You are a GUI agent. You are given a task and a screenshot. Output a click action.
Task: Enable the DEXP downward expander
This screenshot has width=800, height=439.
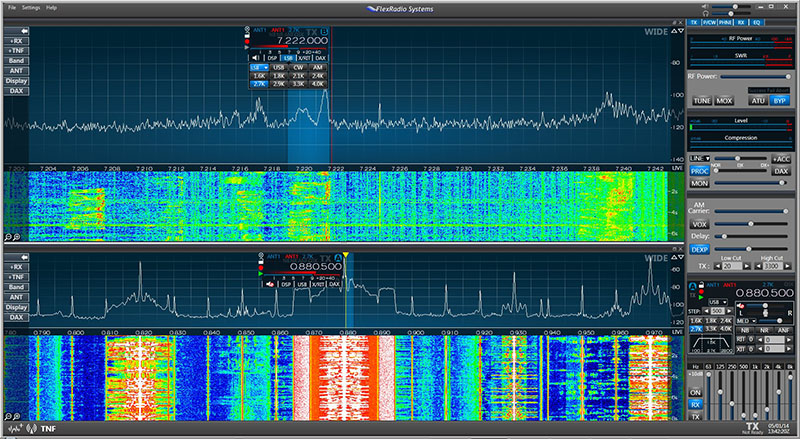coord(700,248)
